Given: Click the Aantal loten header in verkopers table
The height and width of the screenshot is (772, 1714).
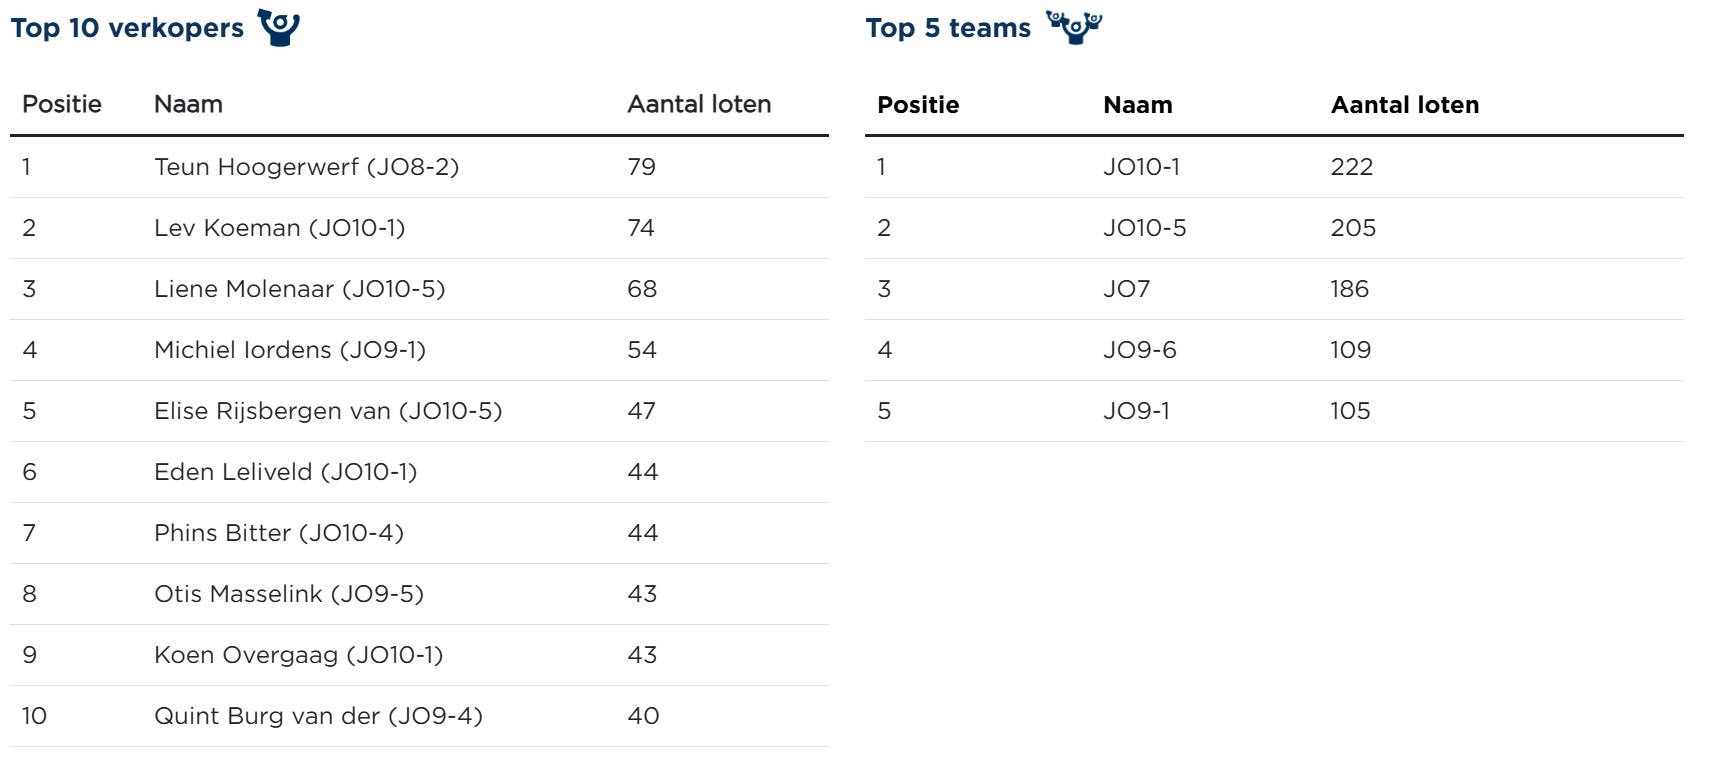Looking at the screenshot, I should [x=698, y=104].
